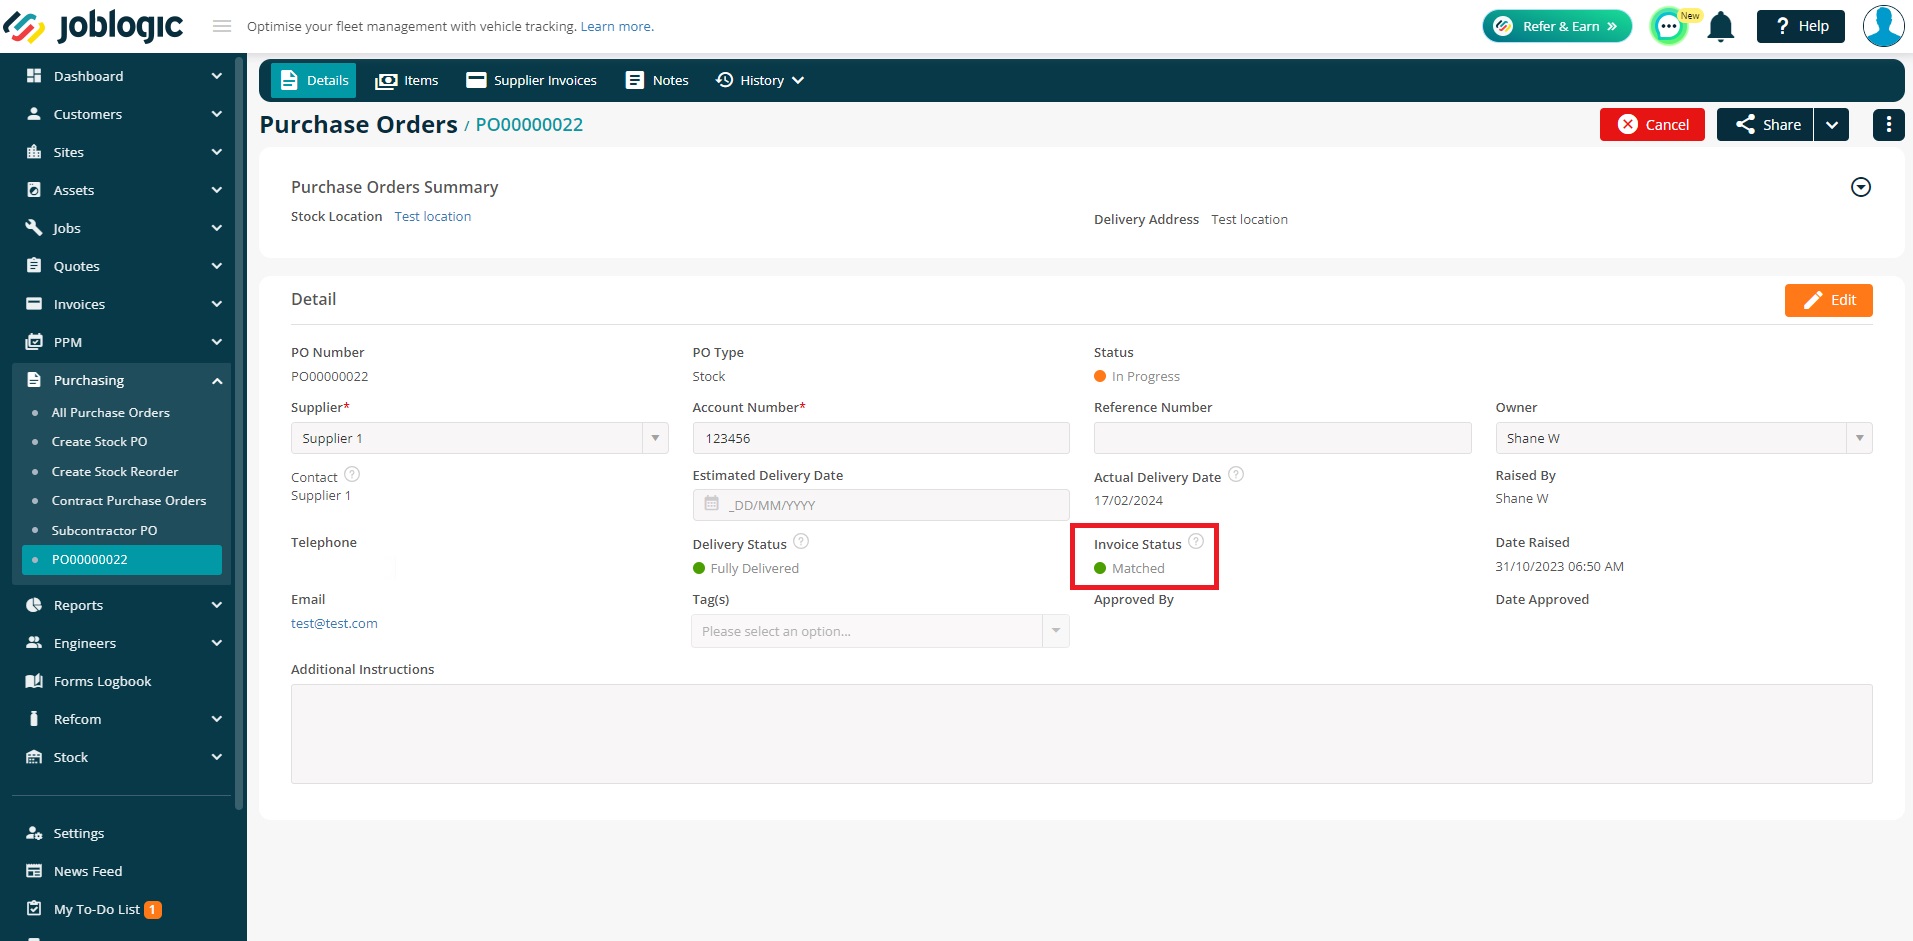
Task: Open the Test location stock link
Action: coord(432,216)
